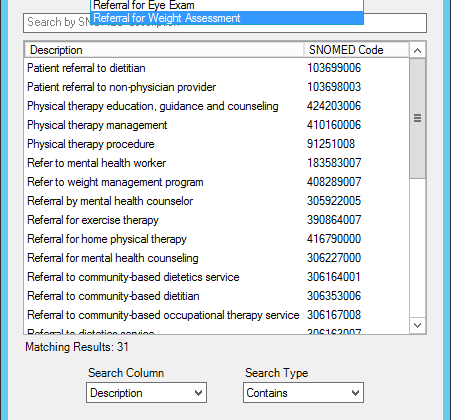Select Referral for home physical therapy row
The width and height of the screenshot is (451, 420).
coord(217,239)
